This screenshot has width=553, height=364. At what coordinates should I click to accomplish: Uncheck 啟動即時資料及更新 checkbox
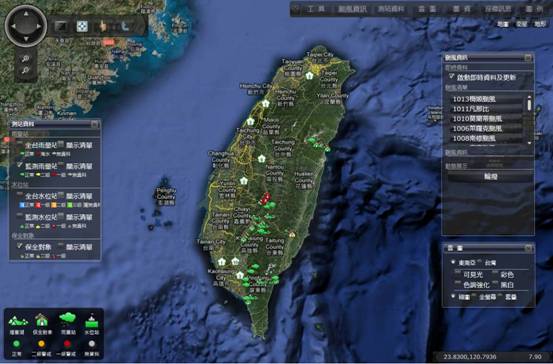click(x=451, y=76)
